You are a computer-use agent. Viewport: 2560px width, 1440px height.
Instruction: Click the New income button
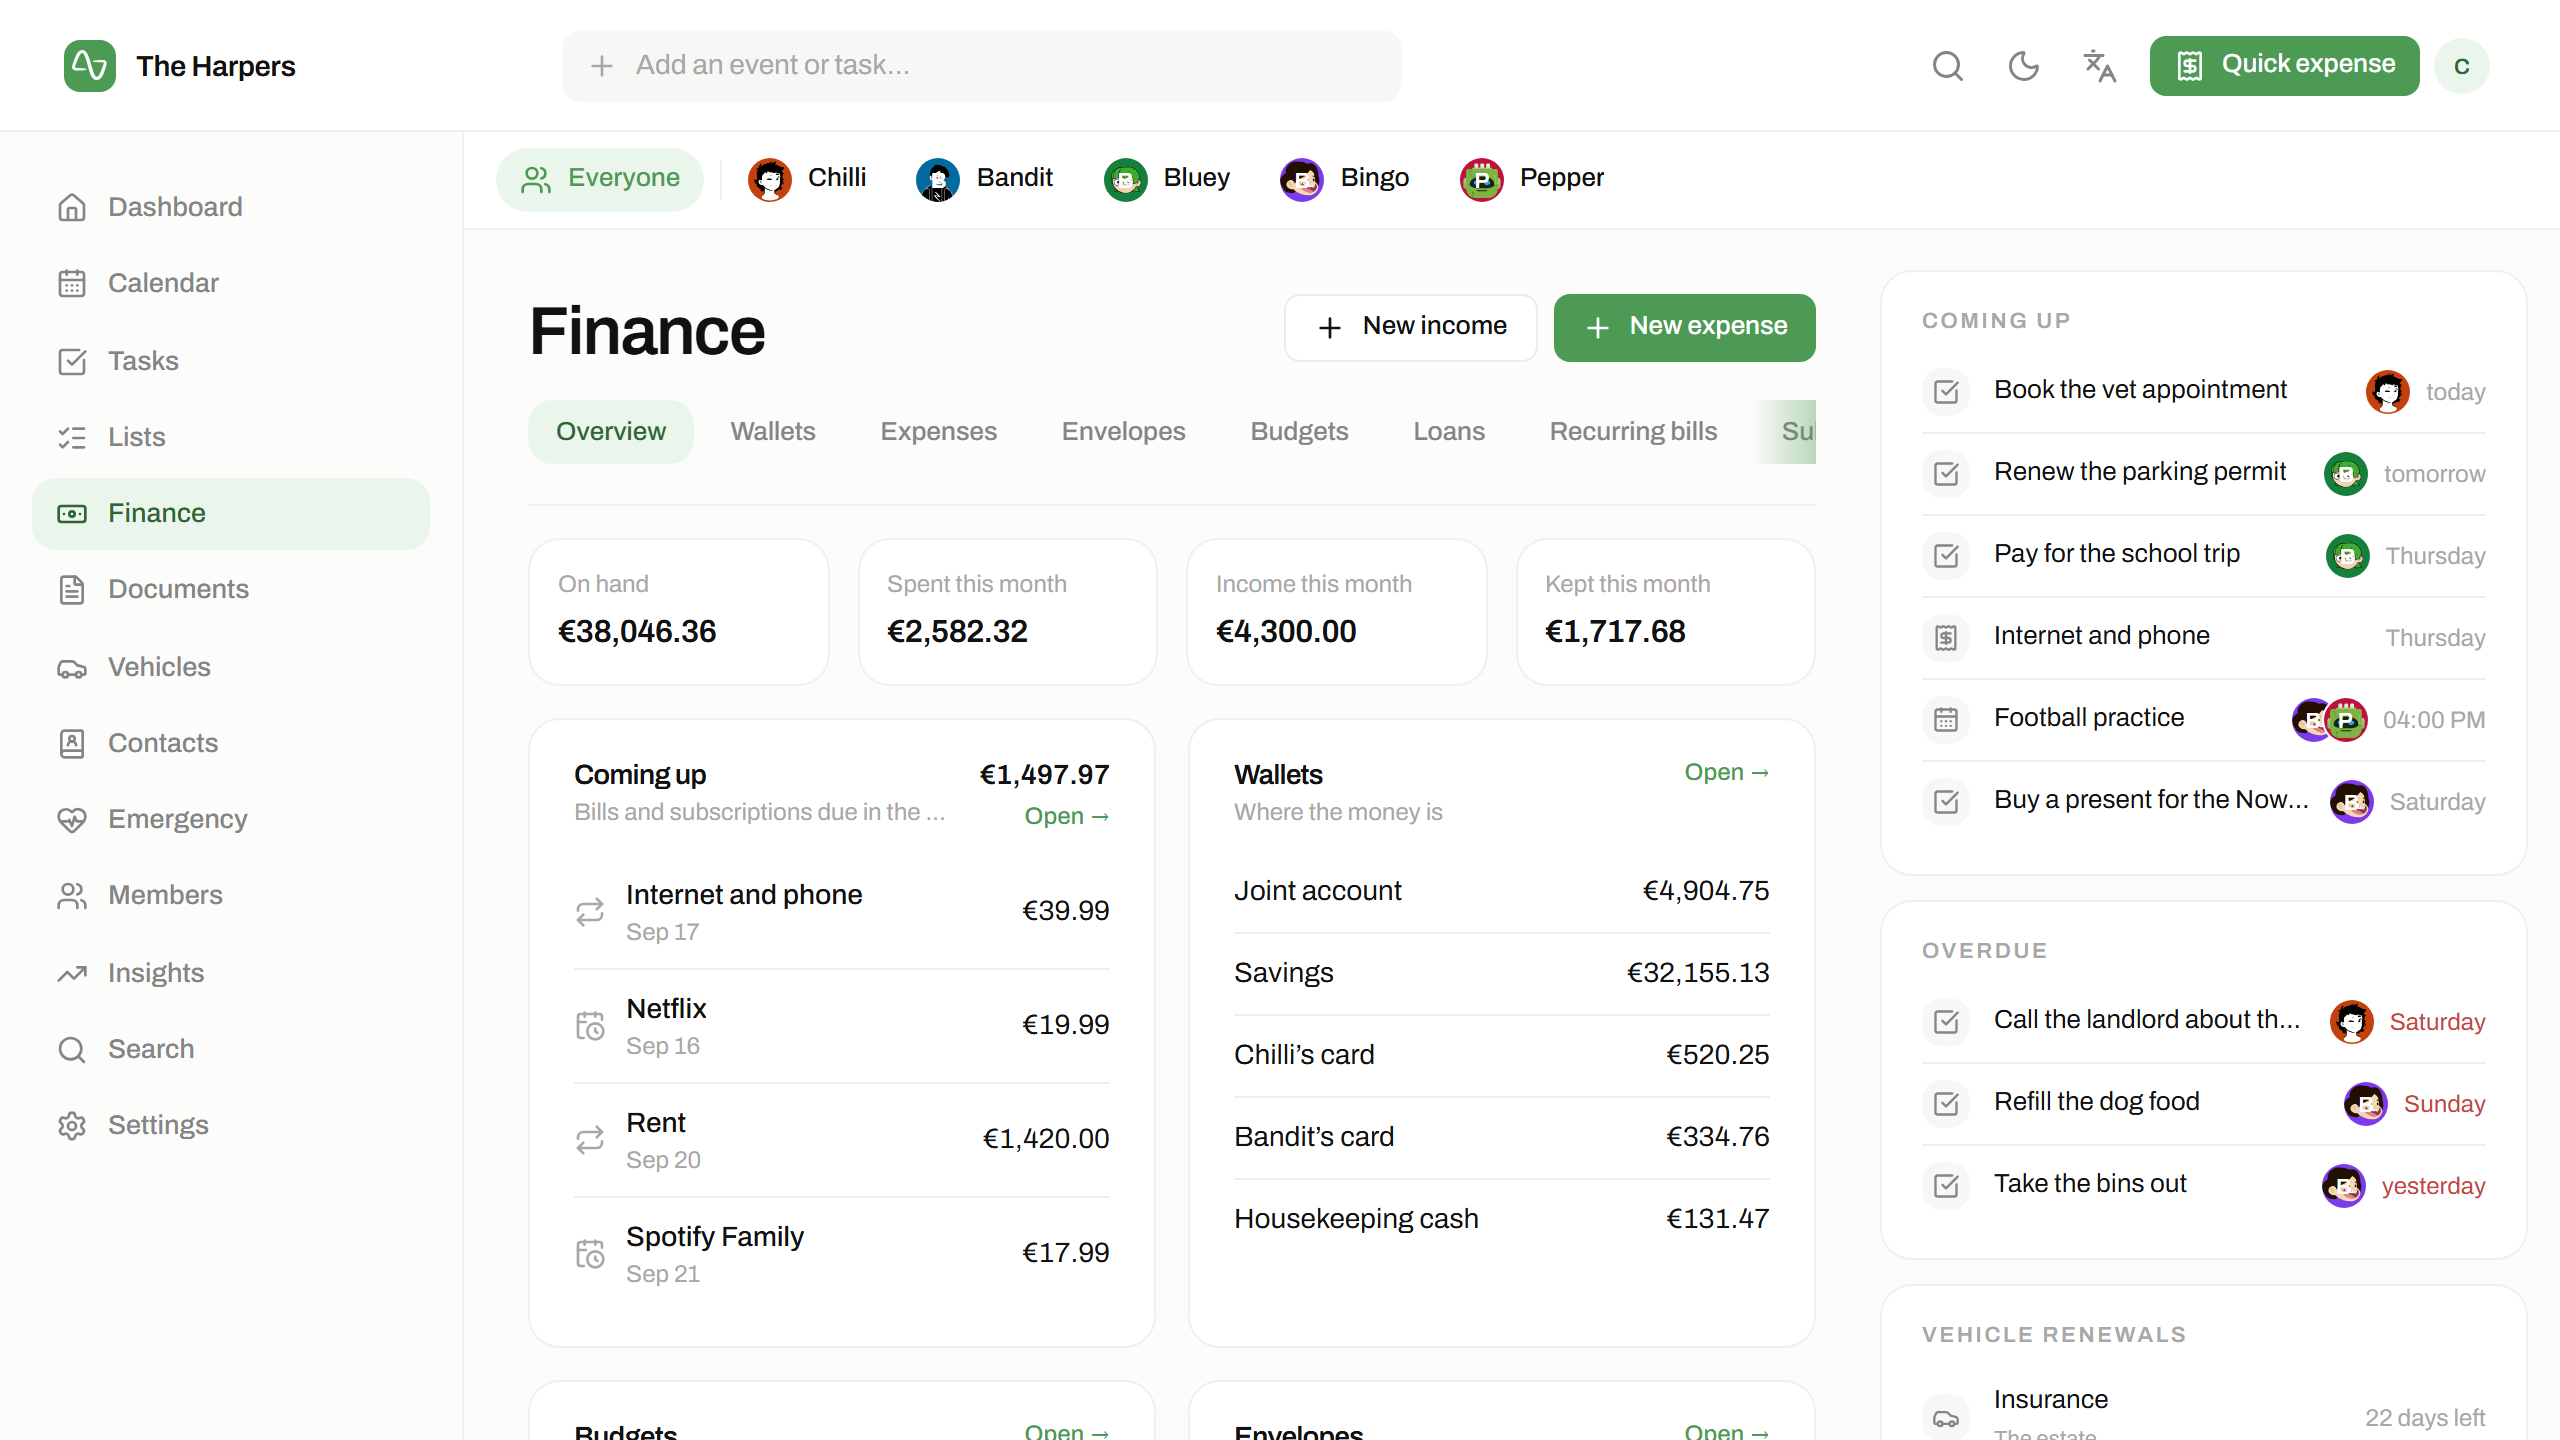(1411, 327)
